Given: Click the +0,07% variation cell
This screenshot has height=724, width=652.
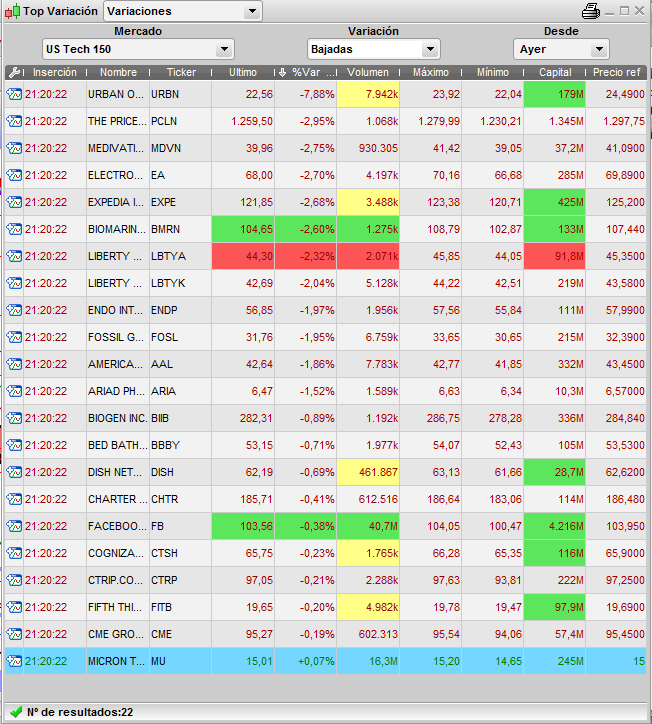Looking at the screenshot, I should 306,662.
